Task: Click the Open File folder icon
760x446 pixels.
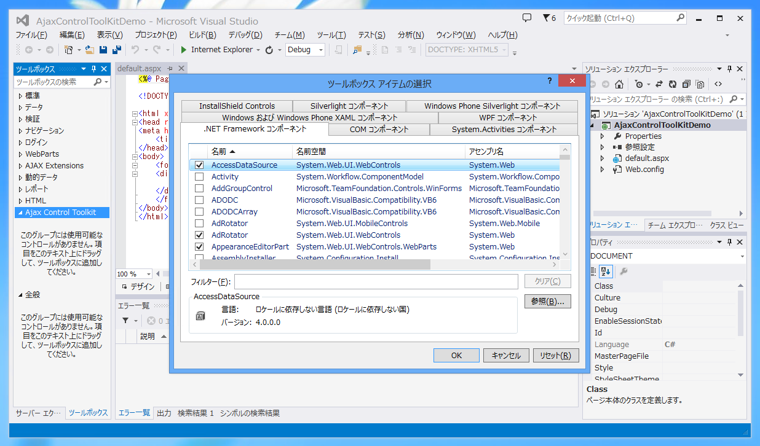Action: (x=89, y=49)
